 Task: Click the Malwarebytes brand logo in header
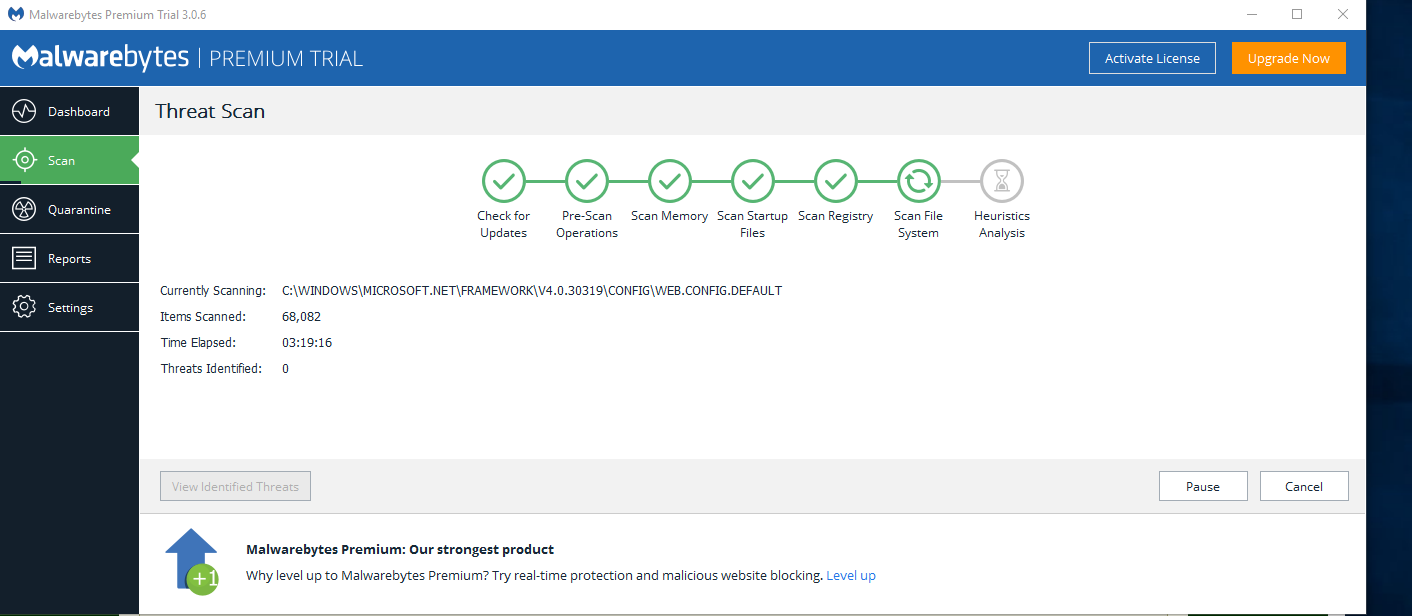click(x=100, y=57)
